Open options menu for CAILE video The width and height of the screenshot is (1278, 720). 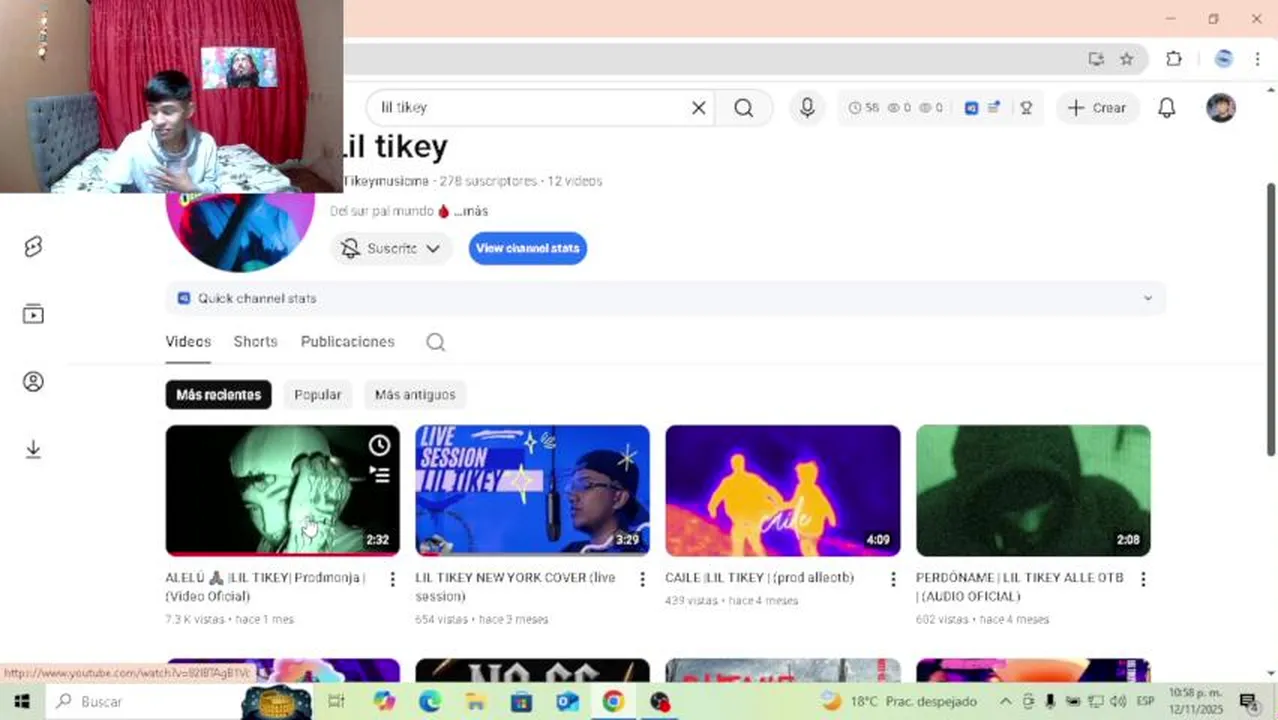click(893, 579)
